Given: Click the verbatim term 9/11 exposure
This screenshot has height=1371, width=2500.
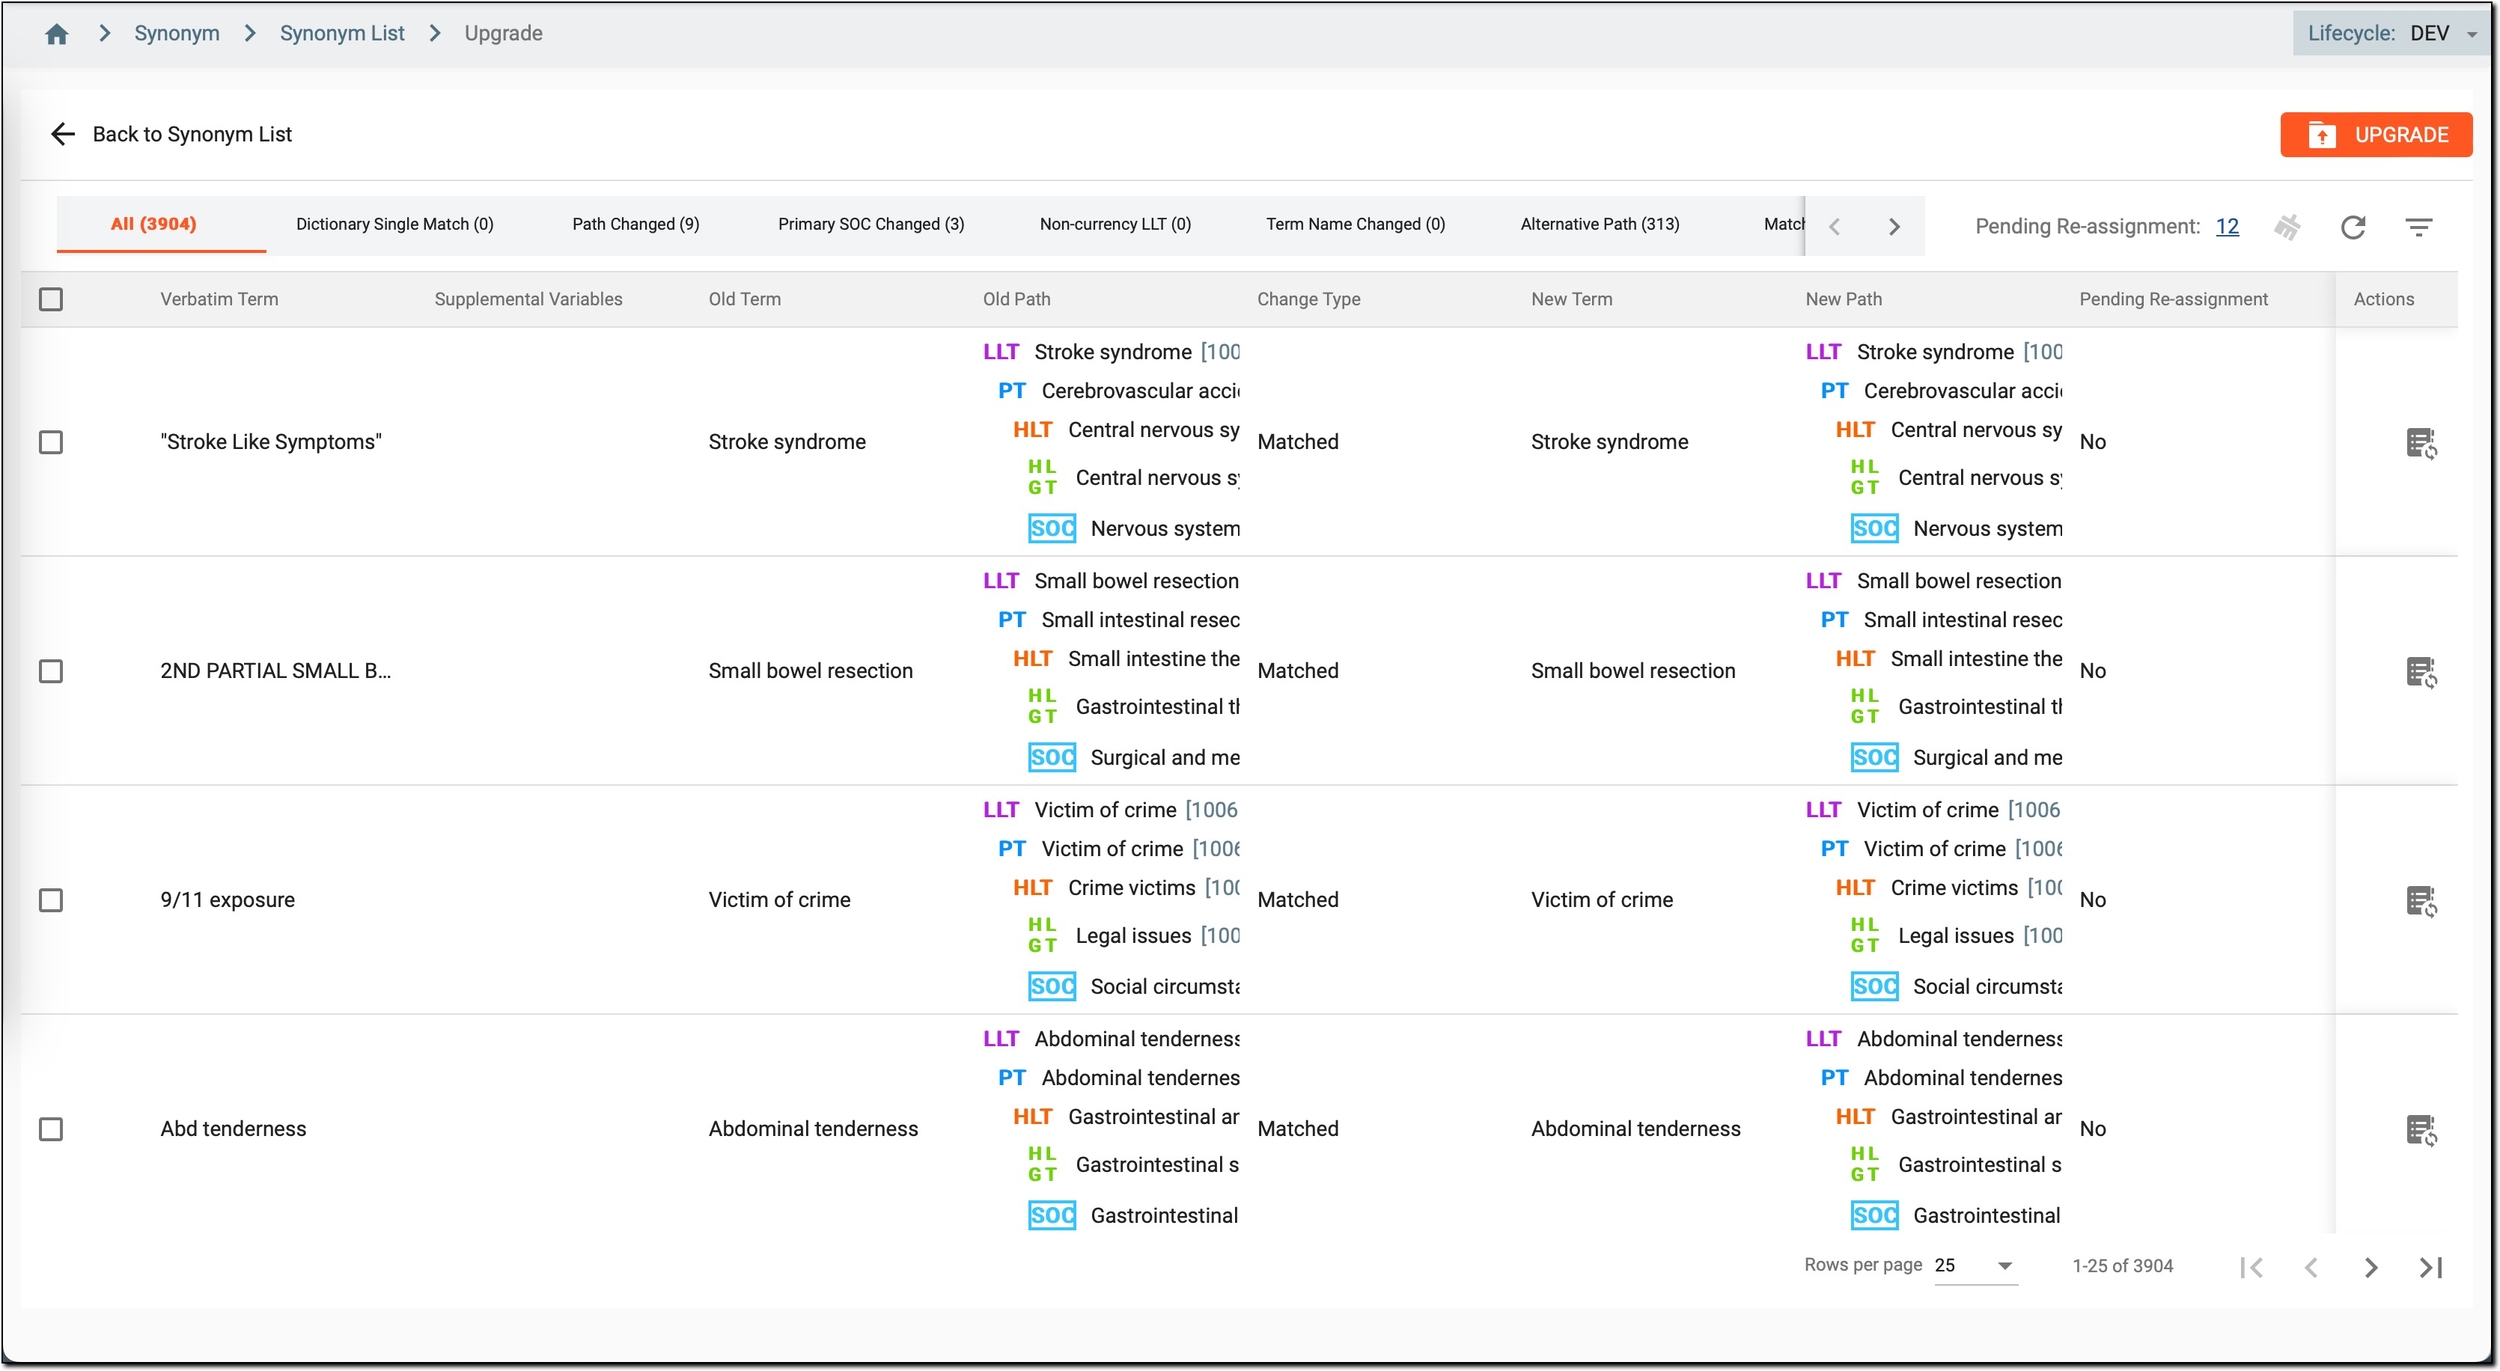Looking at the screenshot, I should [227, 900].
